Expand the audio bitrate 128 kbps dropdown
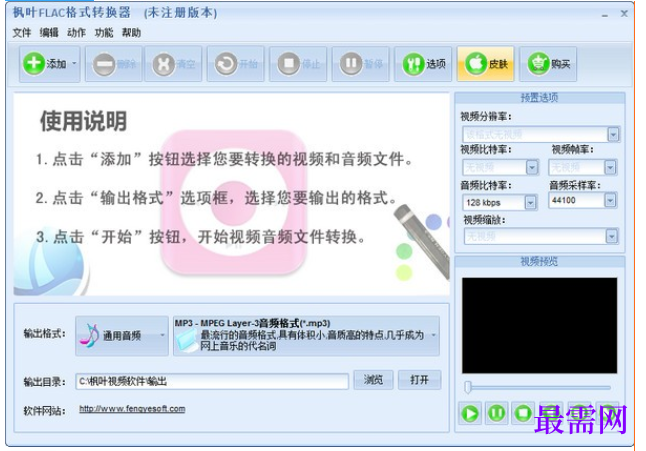 (530, 202)
